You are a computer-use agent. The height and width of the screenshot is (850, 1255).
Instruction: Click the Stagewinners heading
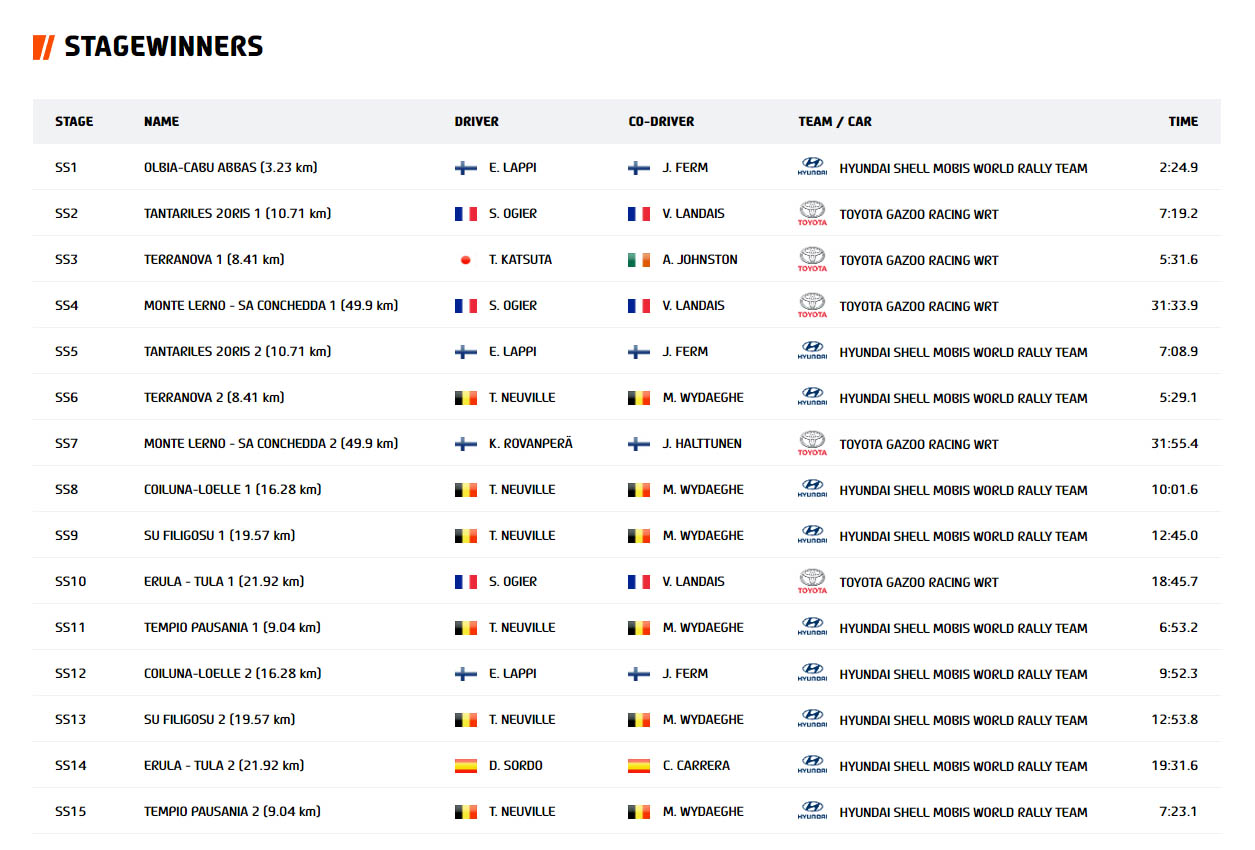click(164, 46)
